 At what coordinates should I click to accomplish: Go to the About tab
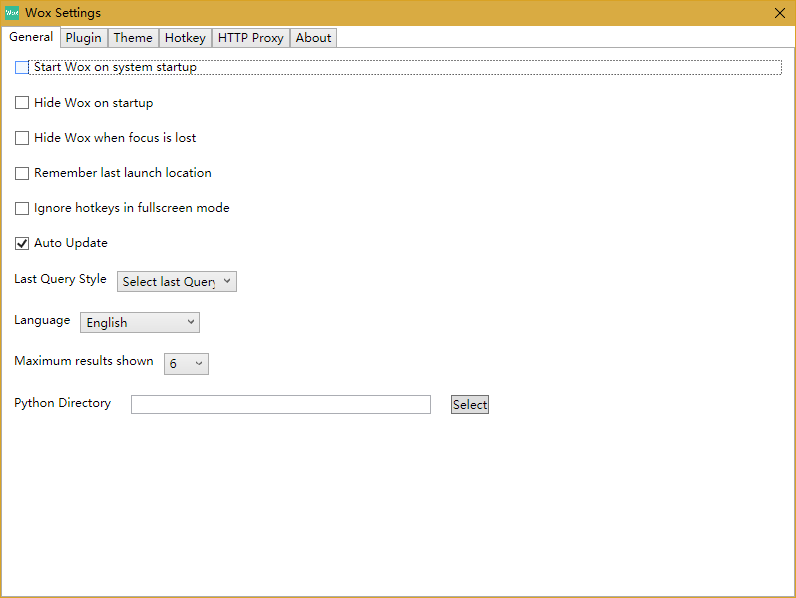point(313,38)
